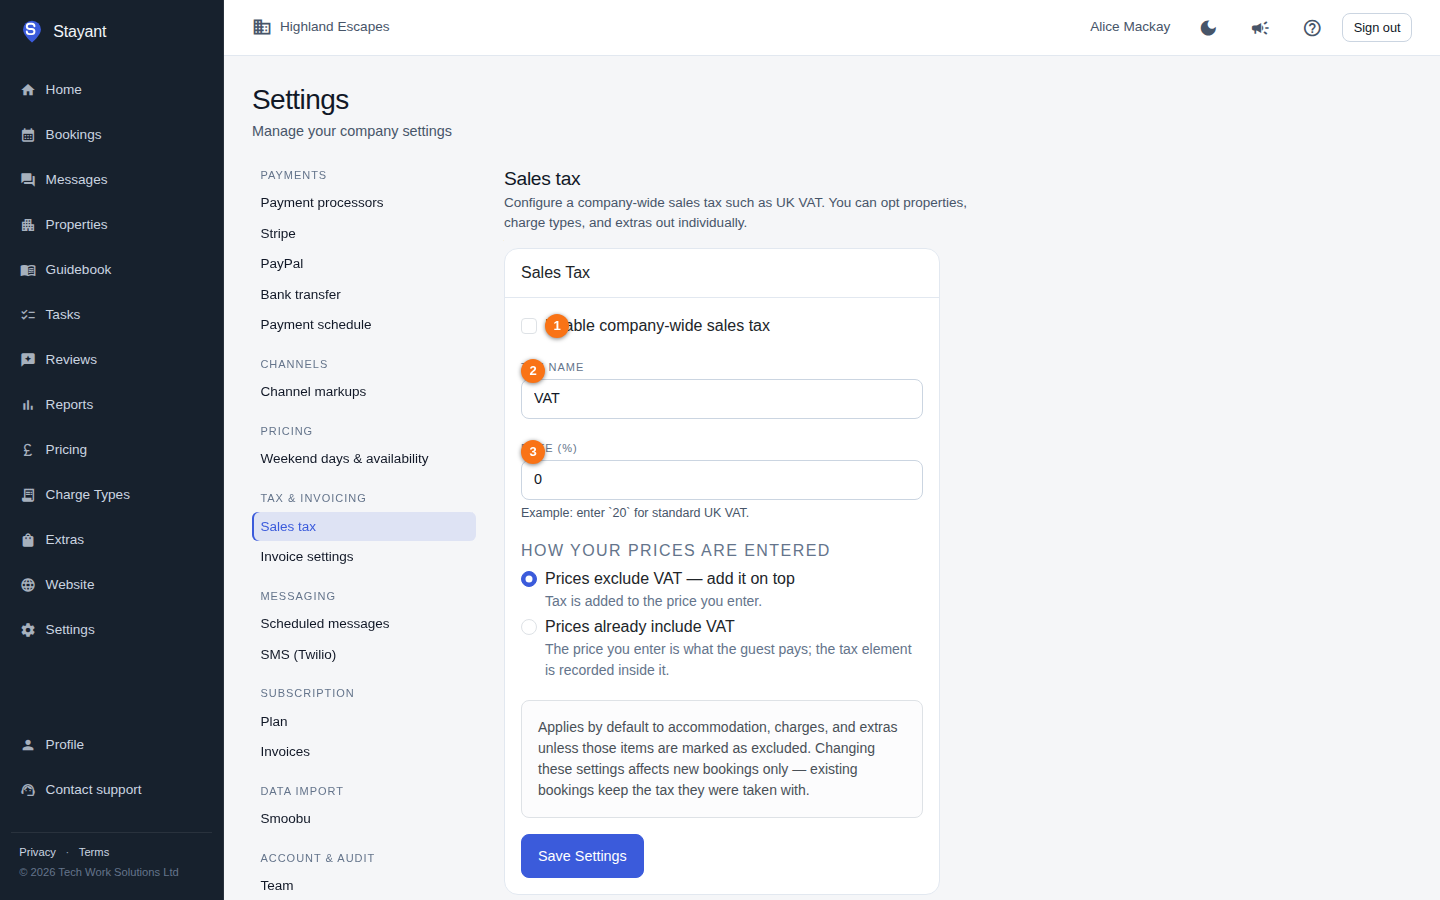
Task: Open Home via its house icon
Action: click(28, 90)
